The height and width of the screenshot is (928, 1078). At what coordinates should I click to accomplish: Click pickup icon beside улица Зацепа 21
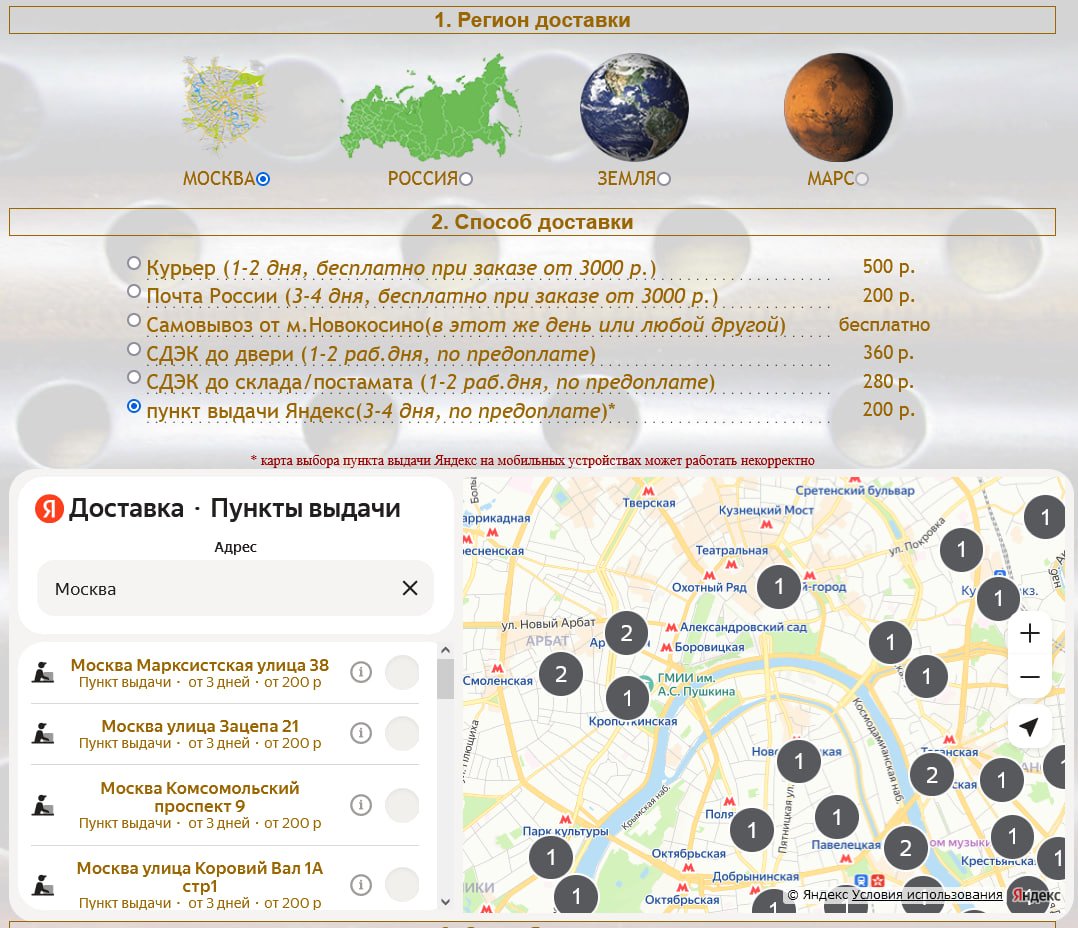click(43, 733)
